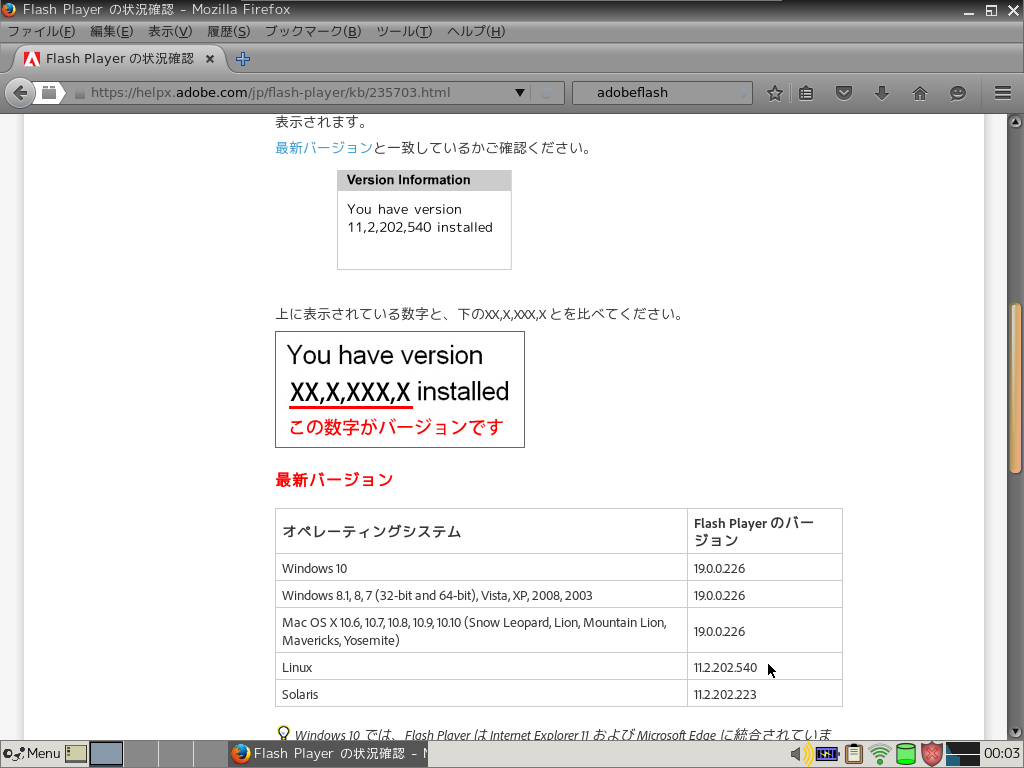This screenshot has width=1024, height=768.
Task: Open the downloads arrow icon
Action: (x=882, y=93)
